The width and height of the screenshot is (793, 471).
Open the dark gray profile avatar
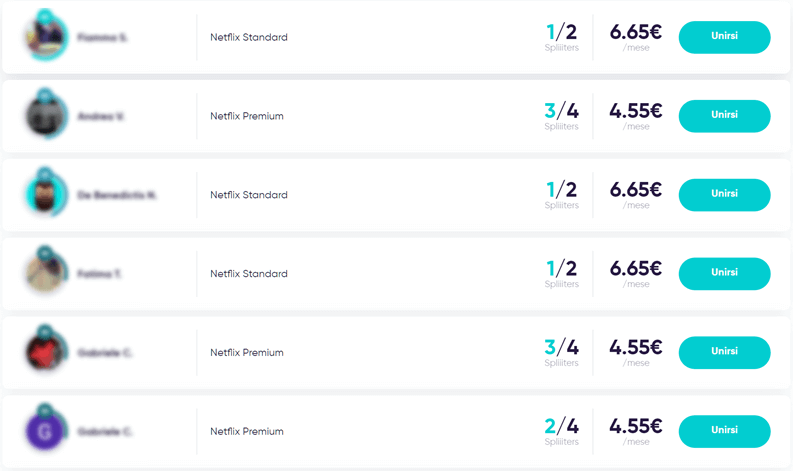(x=45, y=116)
